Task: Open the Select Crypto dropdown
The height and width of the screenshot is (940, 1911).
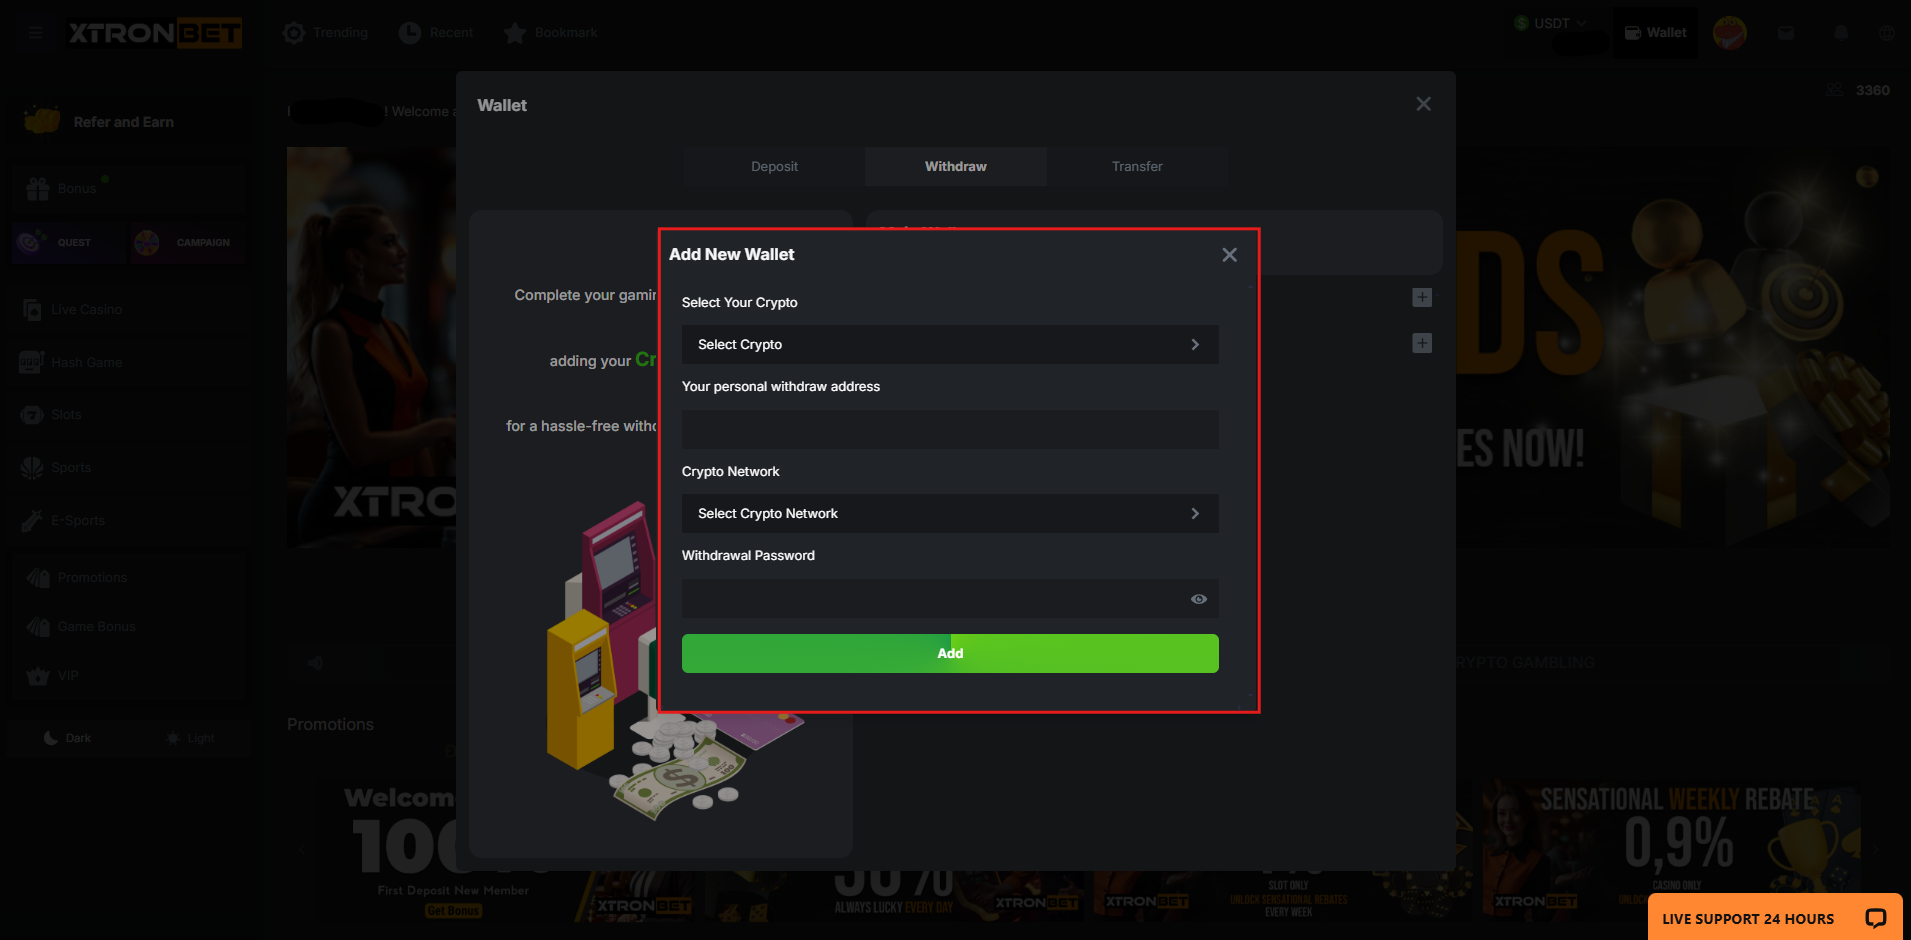Action: [x=949, y=344]
